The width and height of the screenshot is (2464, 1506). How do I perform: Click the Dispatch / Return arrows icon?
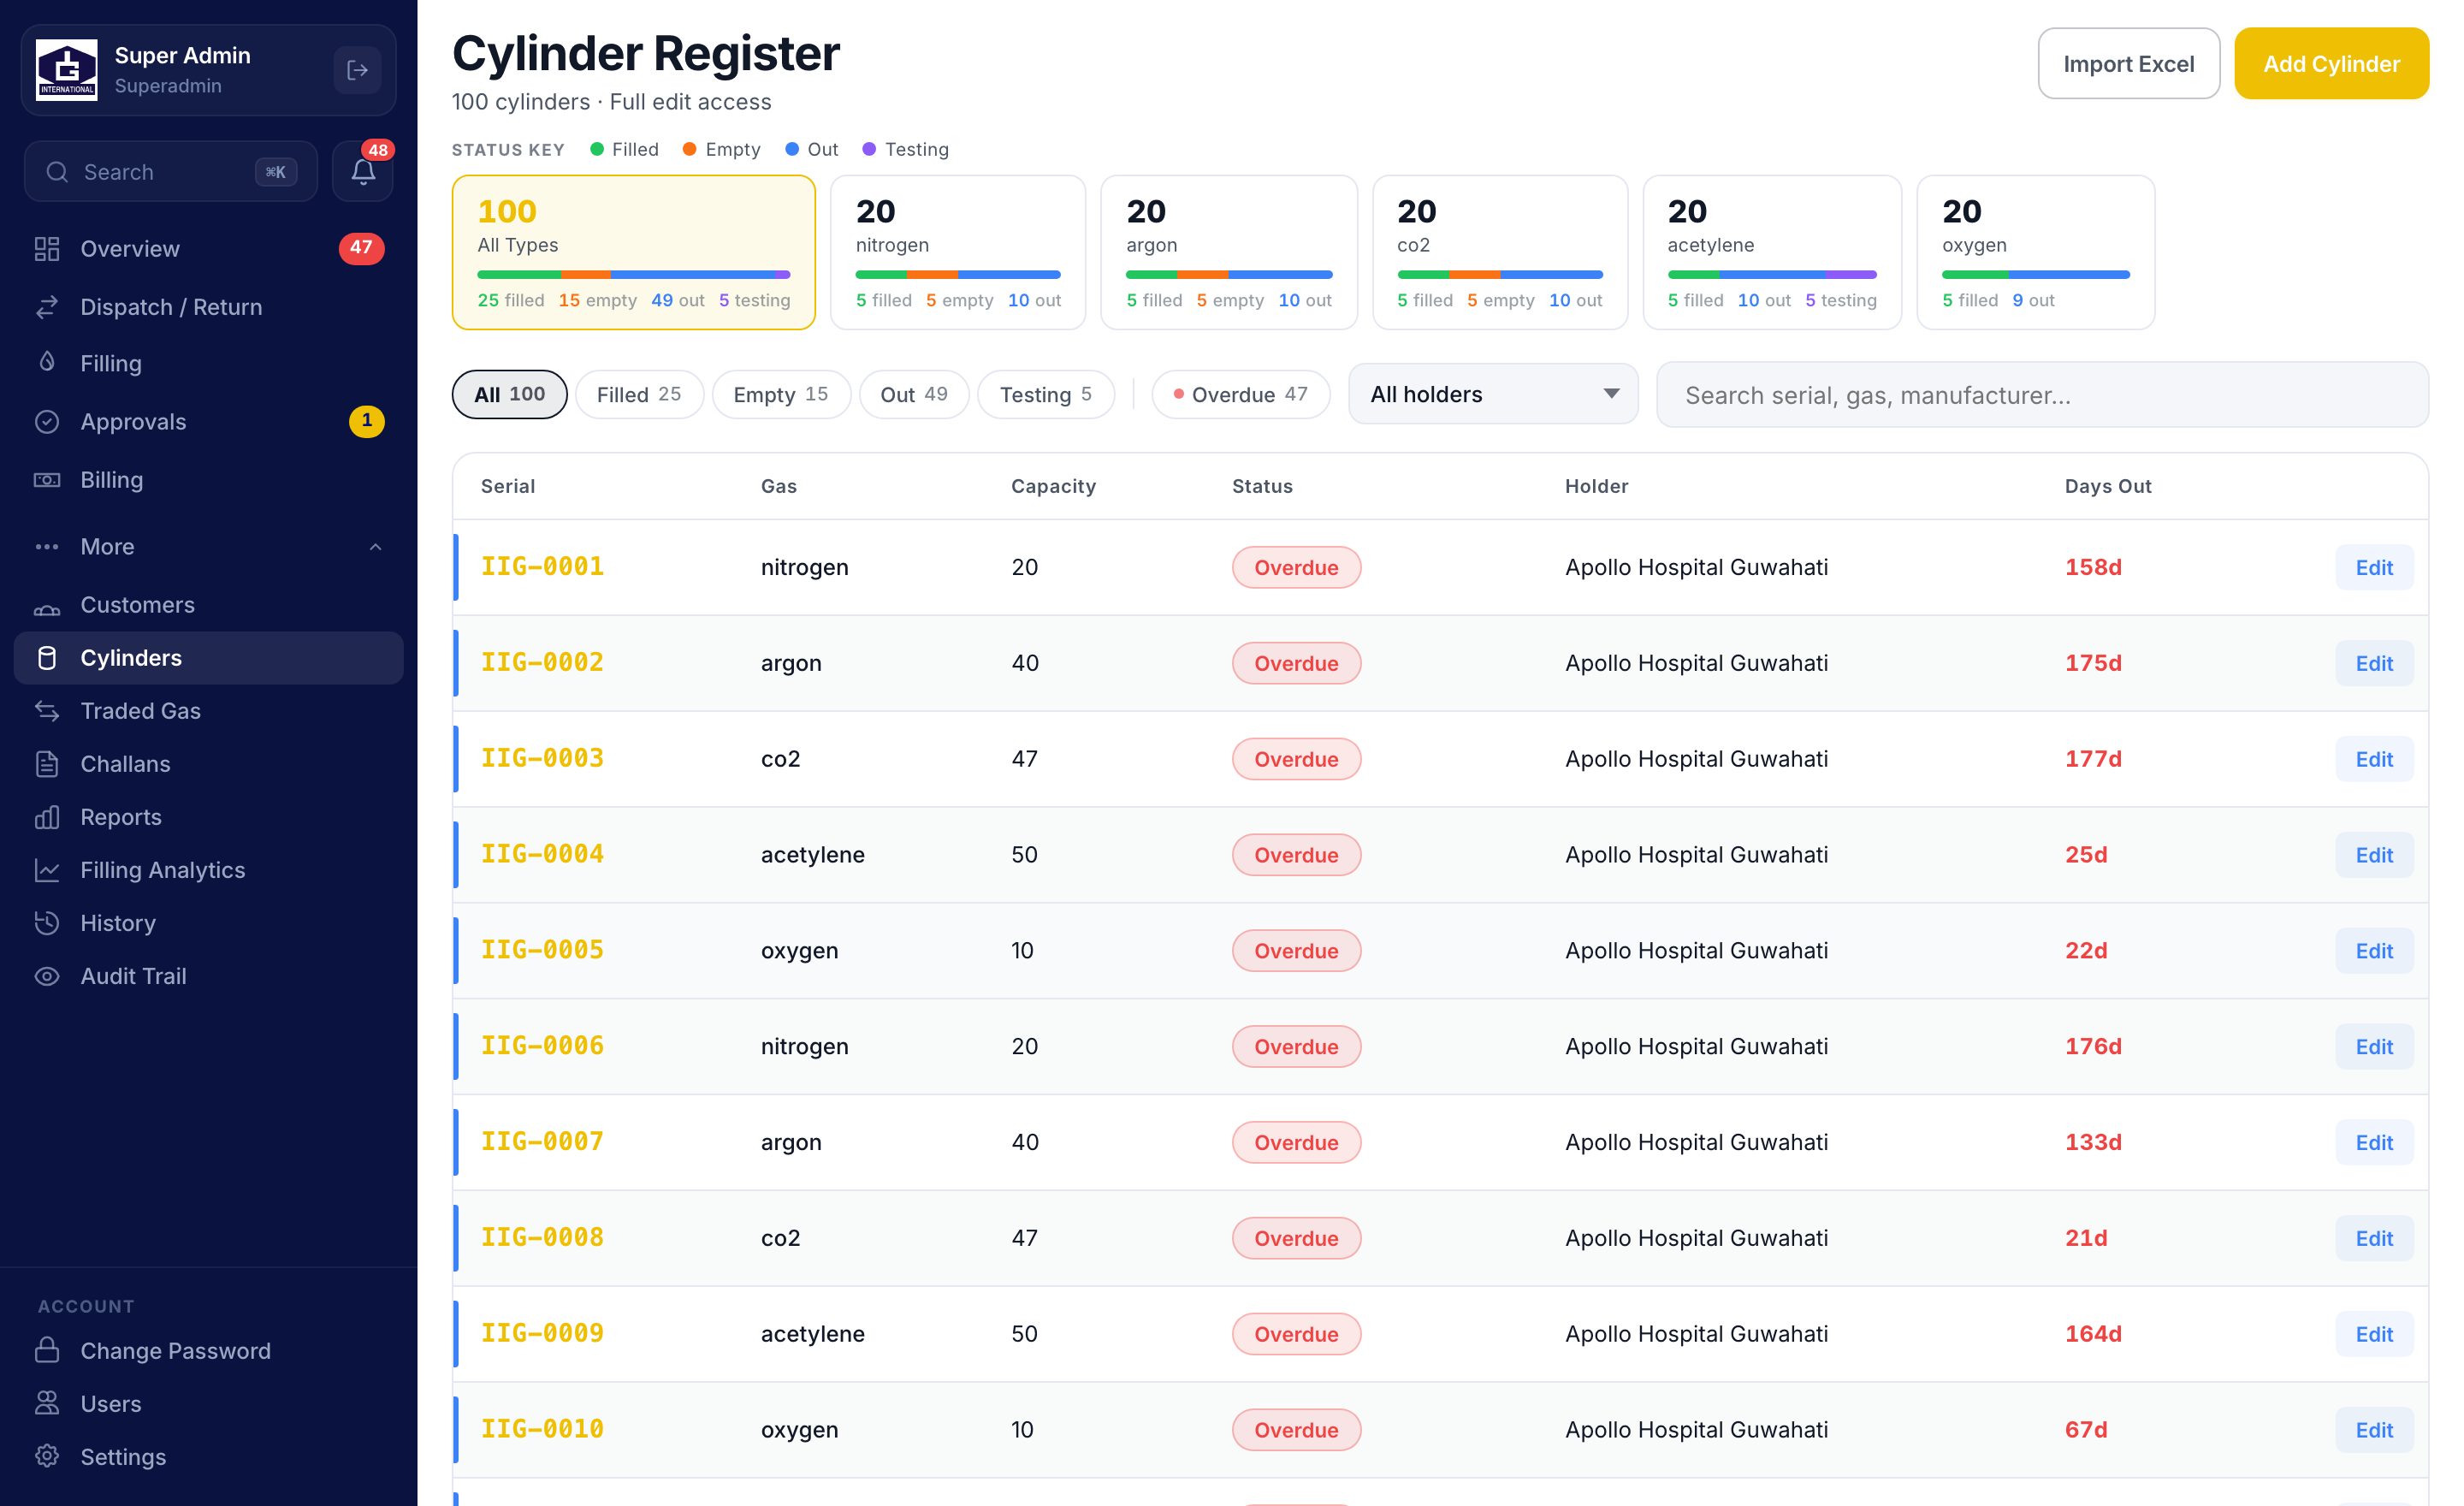click(47, 307)
